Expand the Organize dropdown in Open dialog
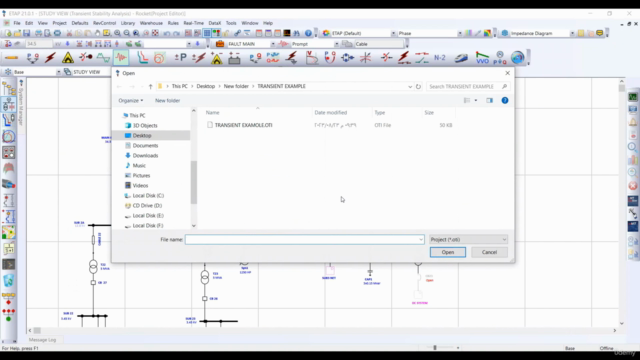This screenshot has height=360, width=640. [131, 100]
